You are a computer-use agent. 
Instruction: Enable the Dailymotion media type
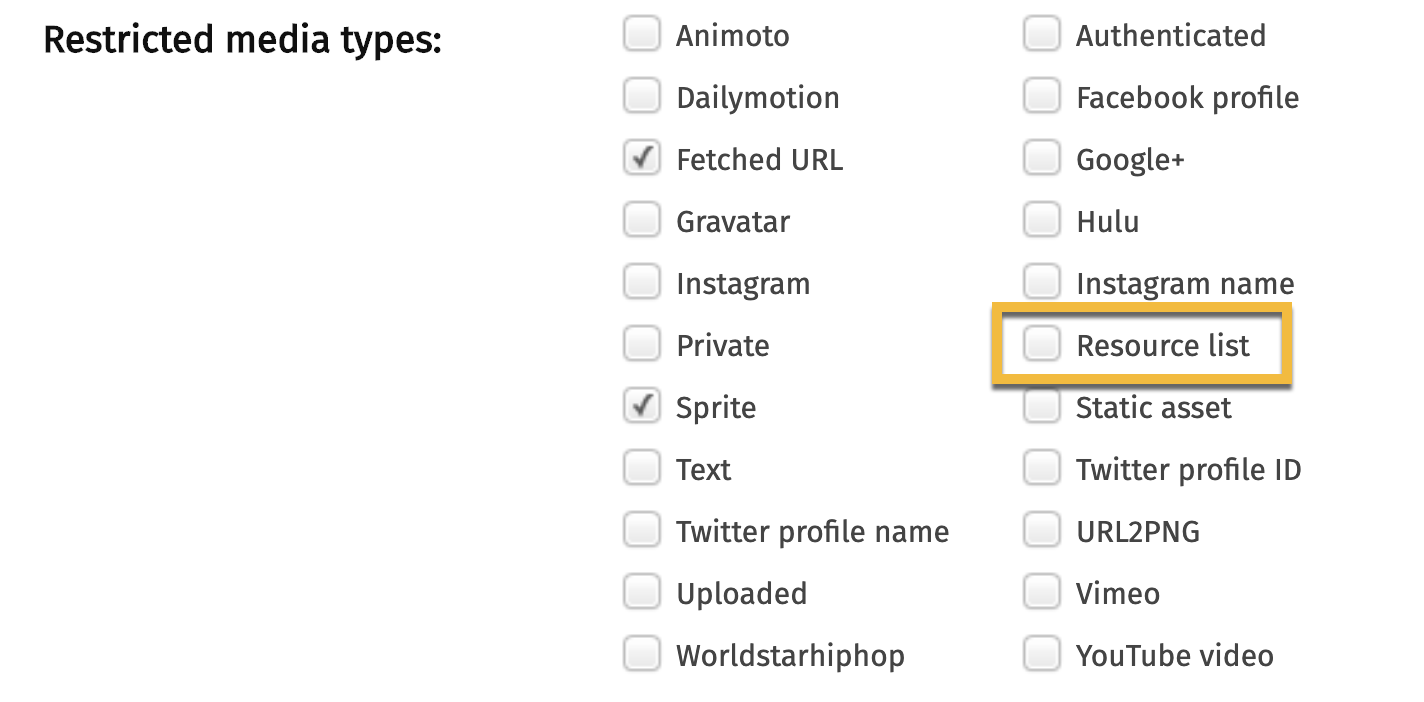pyautogui.click(x=642, y=95)
